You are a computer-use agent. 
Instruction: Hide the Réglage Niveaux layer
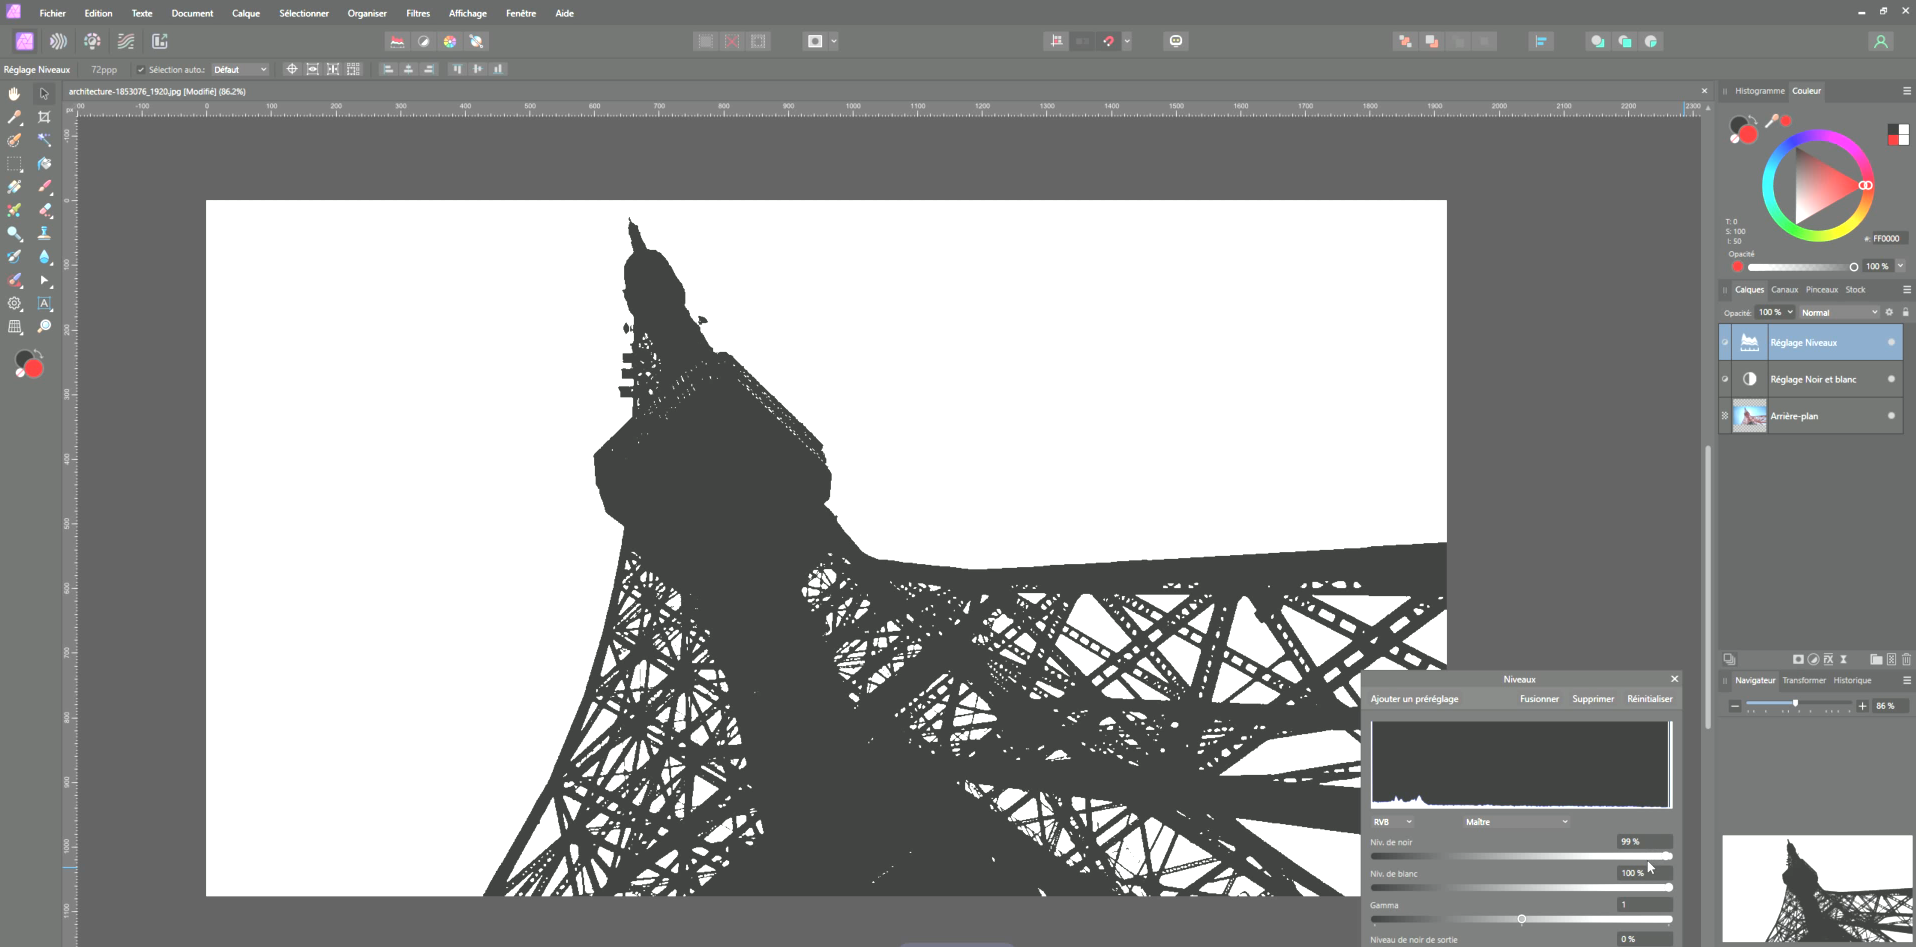pos(1890,343)
